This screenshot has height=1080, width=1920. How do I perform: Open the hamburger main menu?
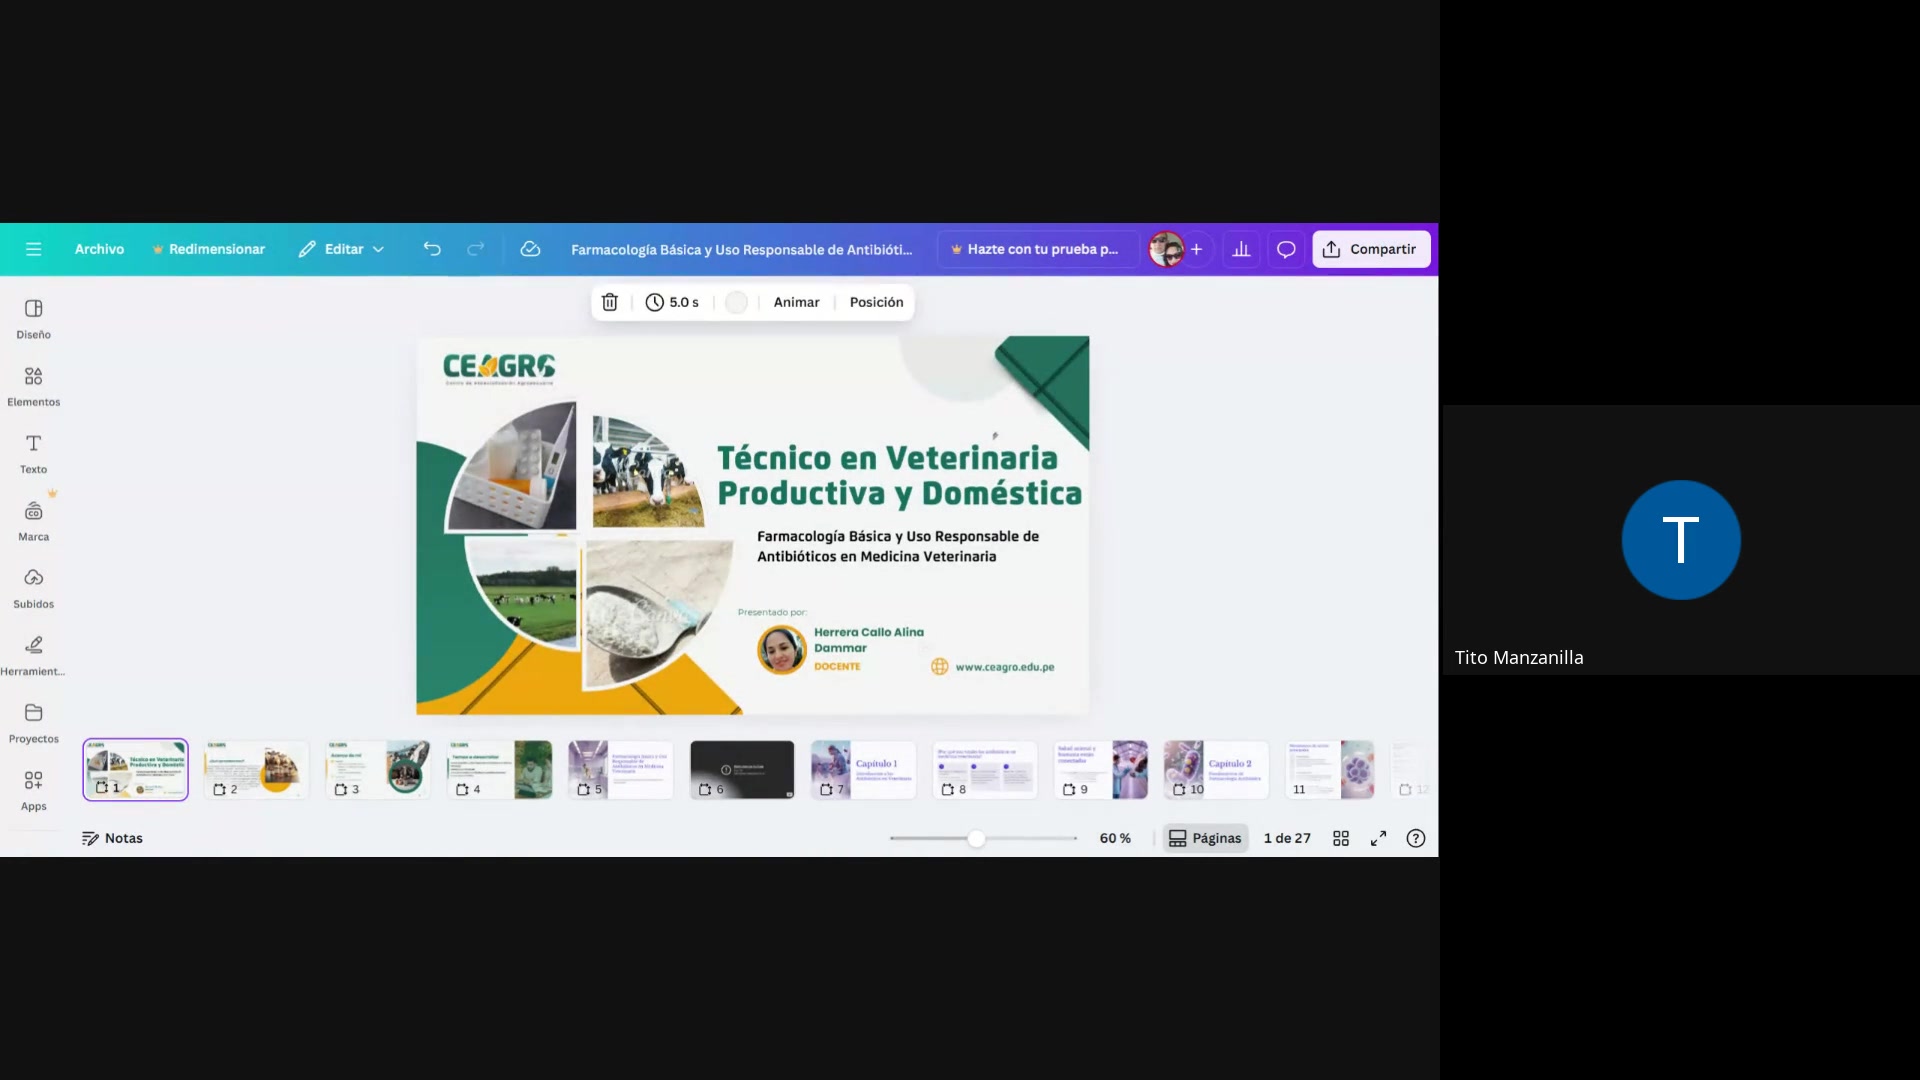33,249
